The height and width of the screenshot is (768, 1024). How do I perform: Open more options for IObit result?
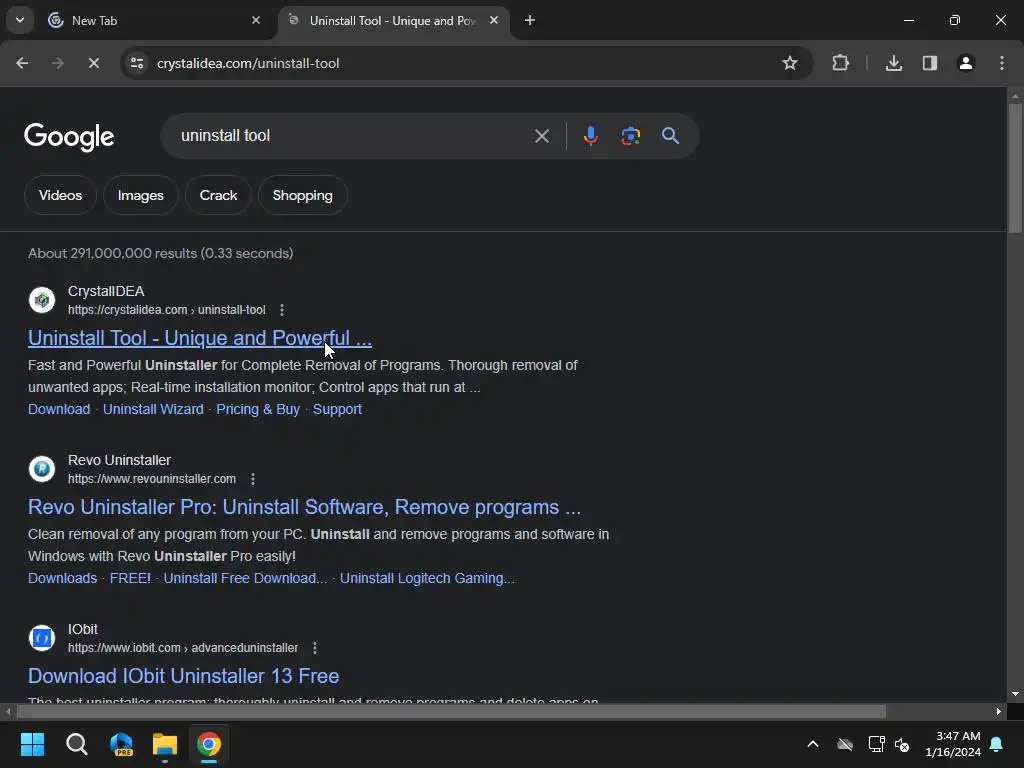click(x=315, y=648)
